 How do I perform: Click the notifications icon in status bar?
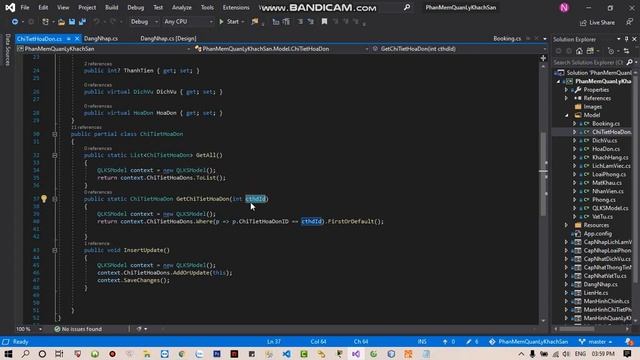point(629,342)
